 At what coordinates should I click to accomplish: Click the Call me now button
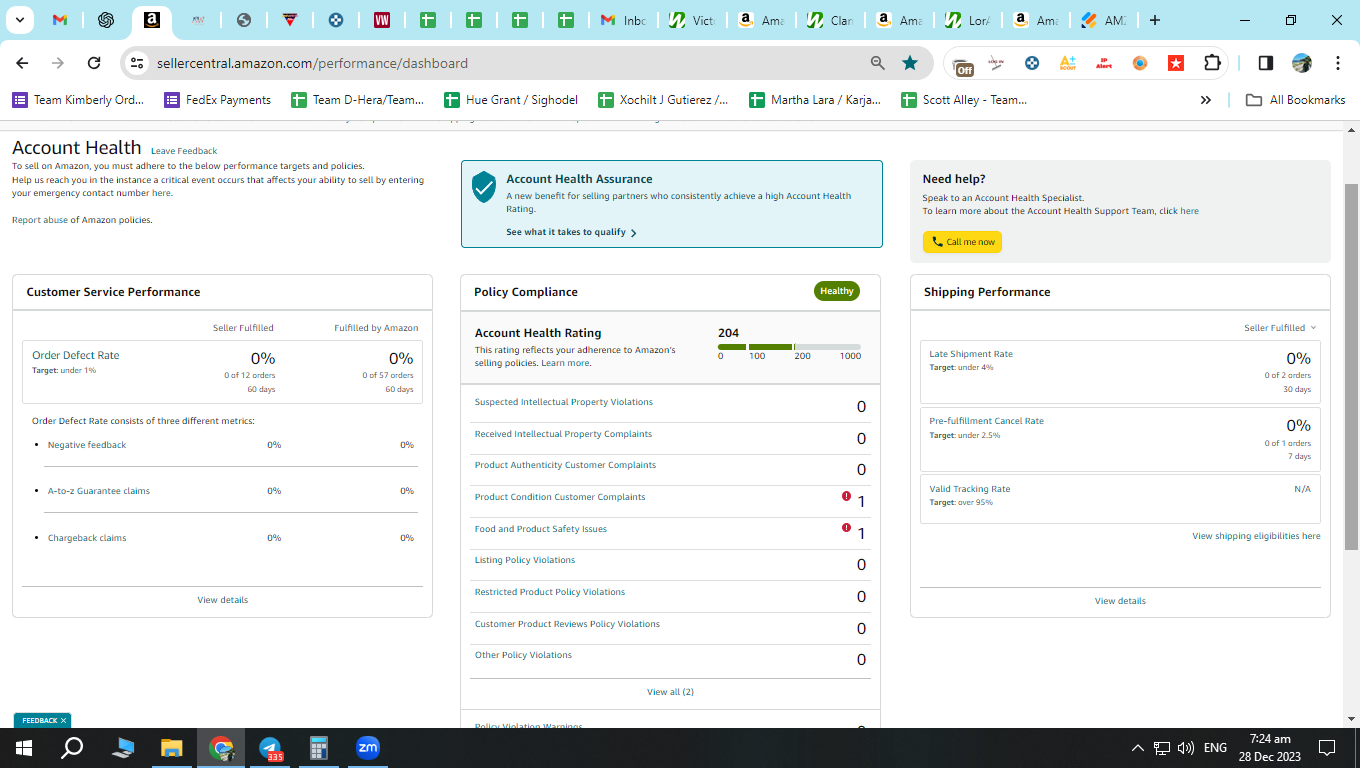tap(962, 242)
